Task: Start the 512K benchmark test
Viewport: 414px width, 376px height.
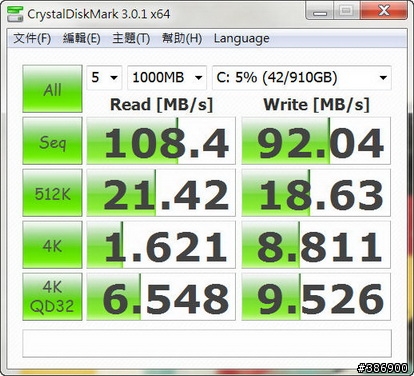Action: click(x=52, y=193)
